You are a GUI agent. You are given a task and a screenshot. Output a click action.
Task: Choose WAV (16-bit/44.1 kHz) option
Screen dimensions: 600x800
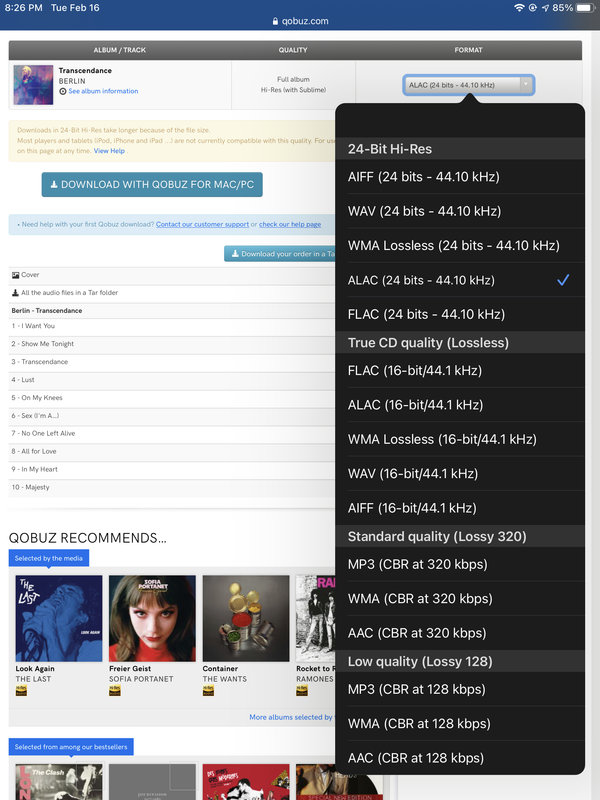pyautogui.click(x=460, y=473)
